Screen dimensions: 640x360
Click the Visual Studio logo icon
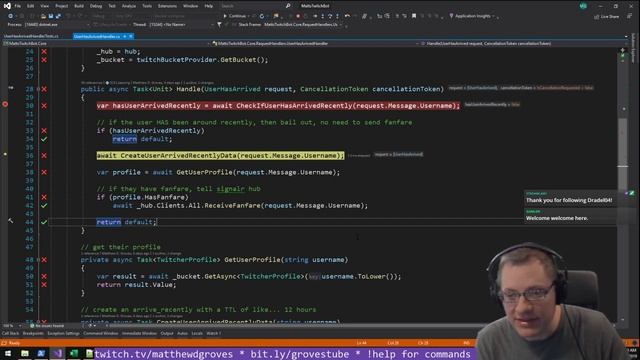tap(7, 6)
